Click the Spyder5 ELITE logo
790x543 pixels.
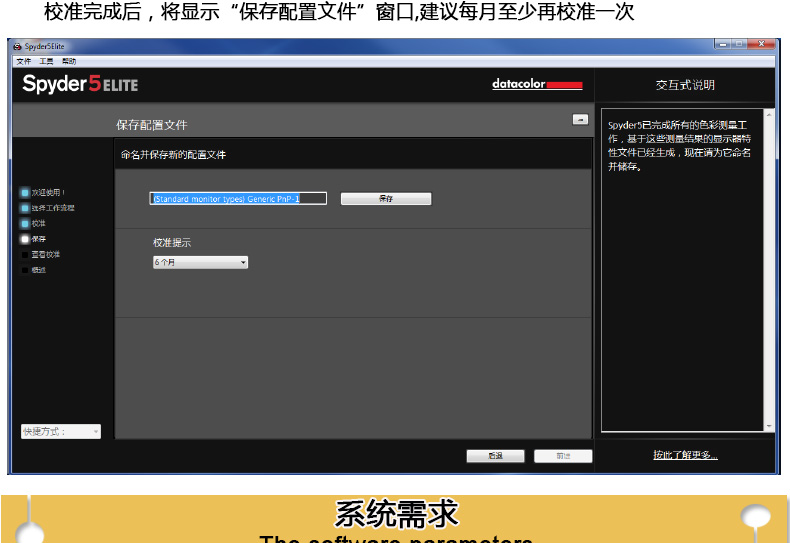coord(80,84)
